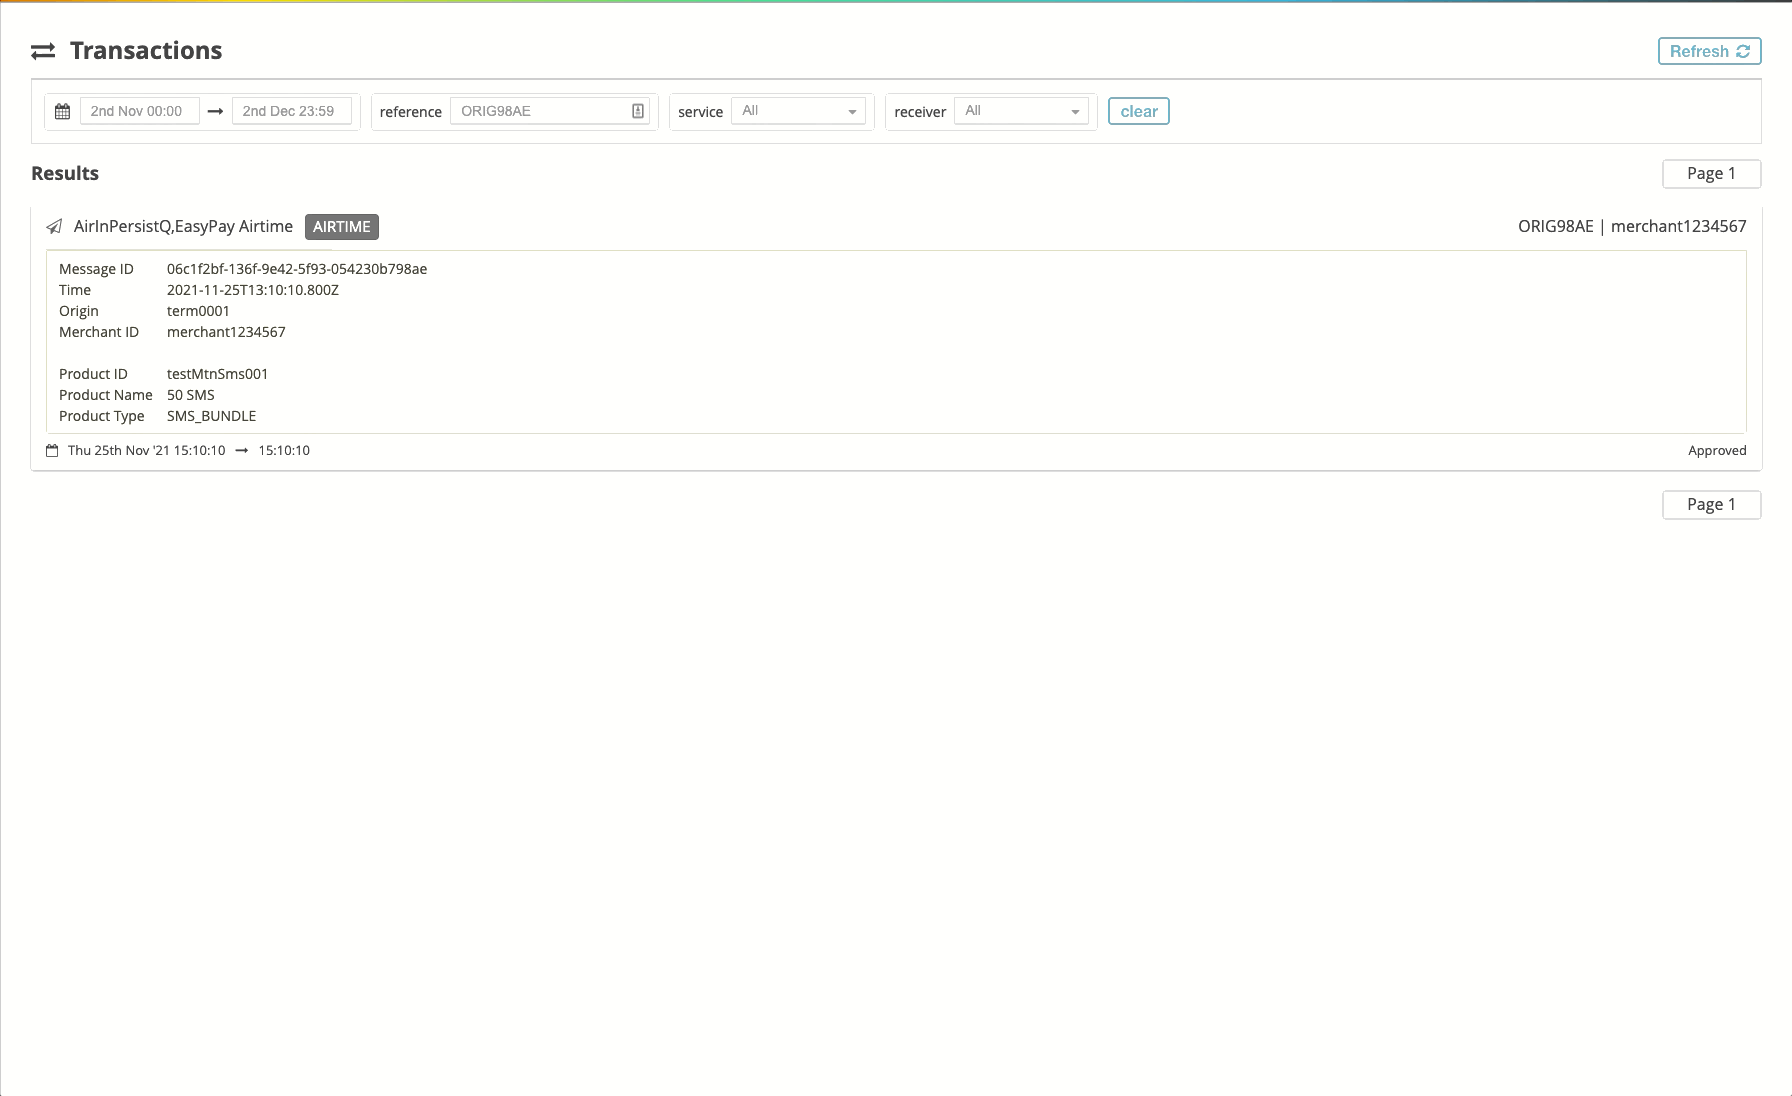Edit the end date 2nd Dec 23:59 field
The image size is (1792, 1096).
pyautogui.click(x=291, y=111)
